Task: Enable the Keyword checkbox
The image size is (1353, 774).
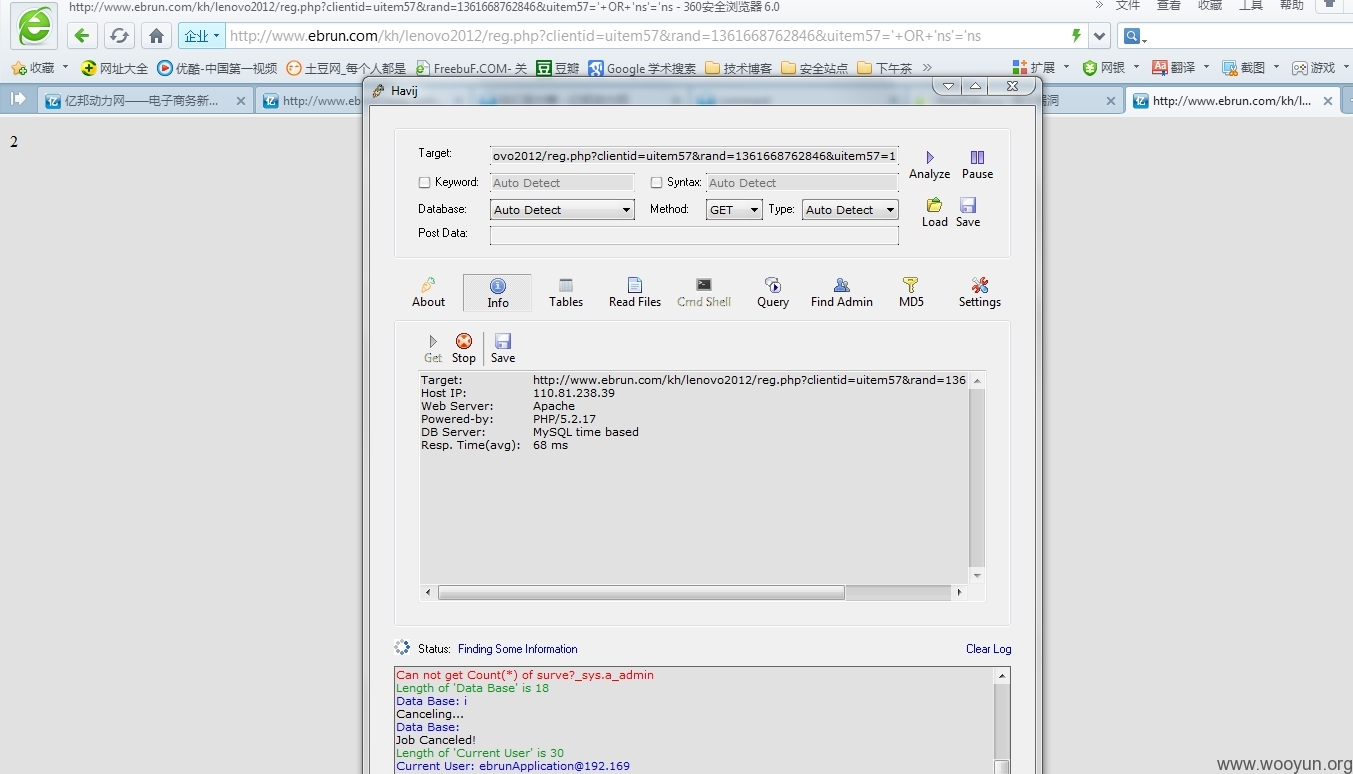Action: tap(424, 183)
